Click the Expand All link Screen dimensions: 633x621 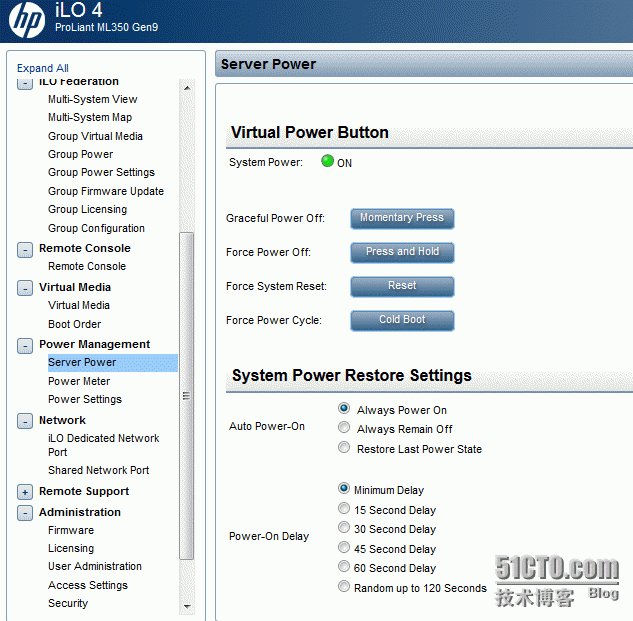[x=43, y=68]
